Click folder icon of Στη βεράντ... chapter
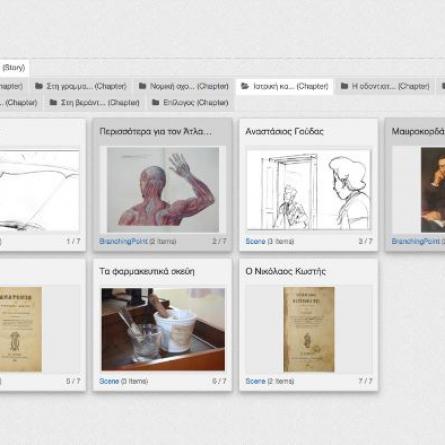This screenshot has width=445, height=445. [53, 102]
